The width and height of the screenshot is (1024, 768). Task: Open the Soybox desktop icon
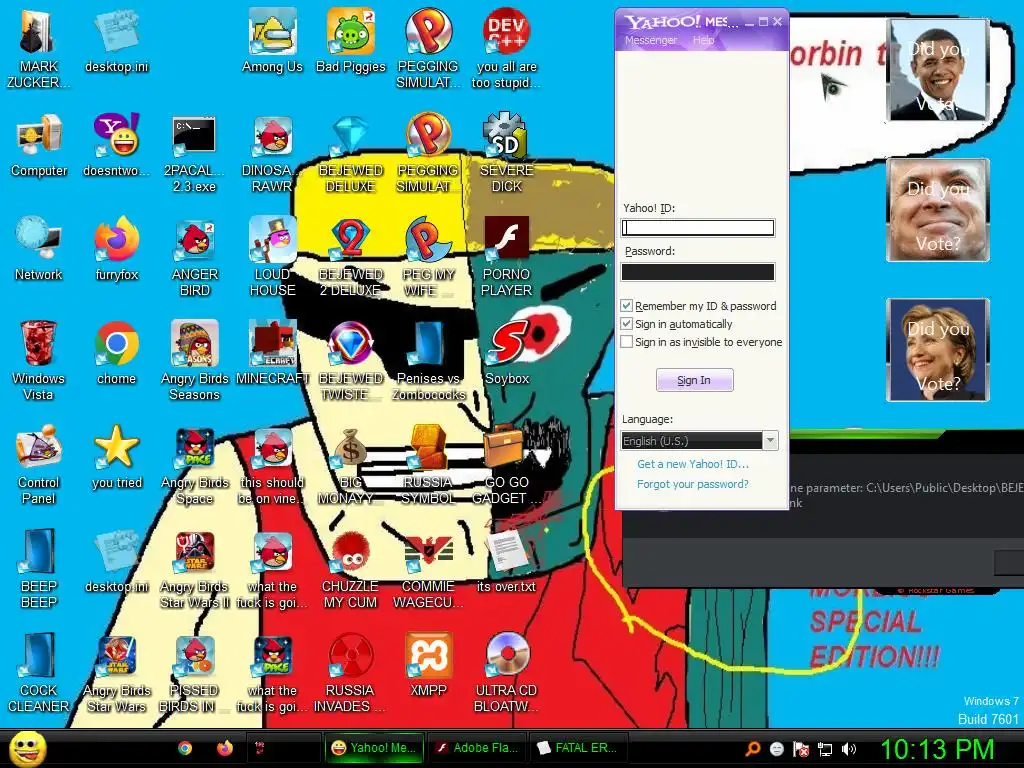tap(507, 353)
